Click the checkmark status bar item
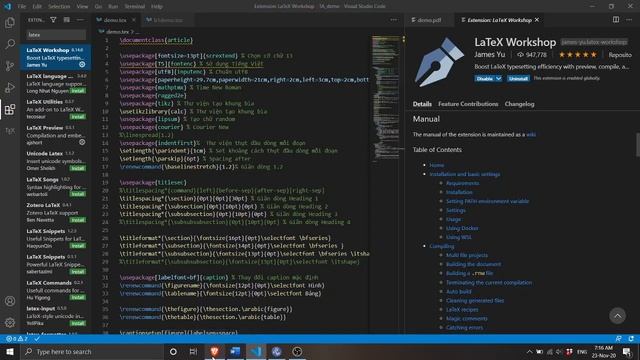Viewport: 640px width, 360px height. pyautogui.click(x=37, y=339)
